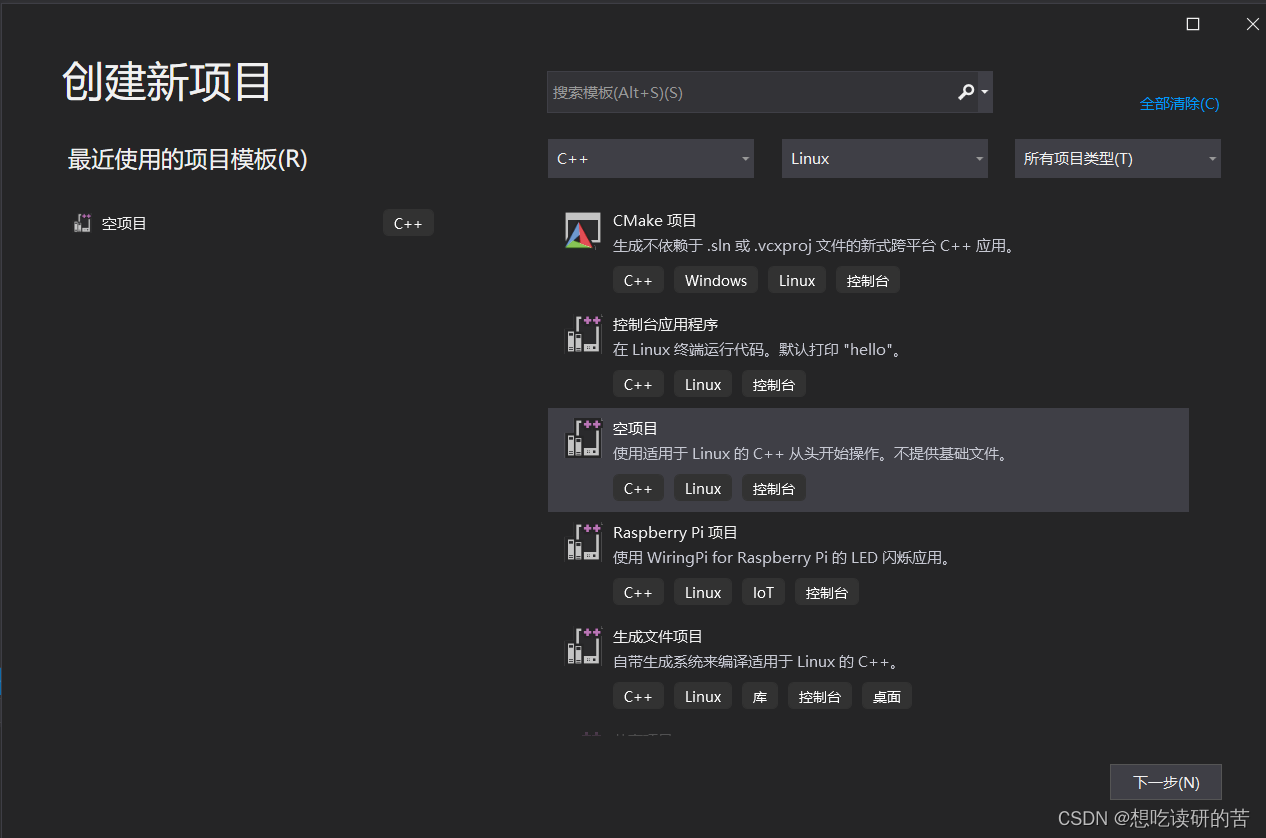Click the Windows tag on CMake 项目
The width and height of the screenshot is (1266, 838).
click(715, 280)
